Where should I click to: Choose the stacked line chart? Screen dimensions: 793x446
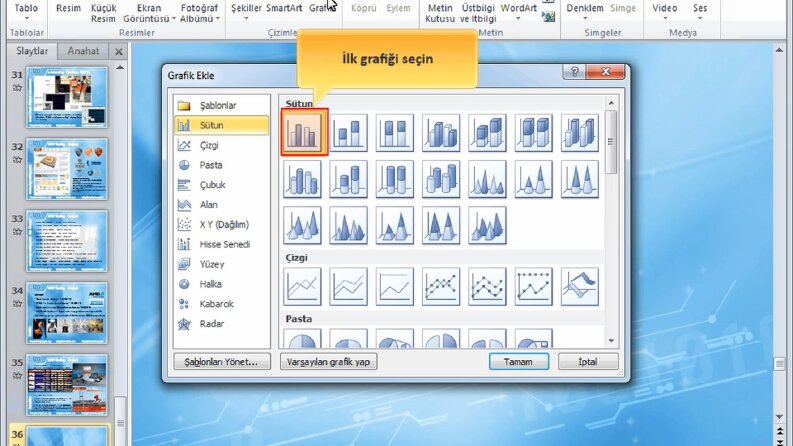tap(348, 287)
